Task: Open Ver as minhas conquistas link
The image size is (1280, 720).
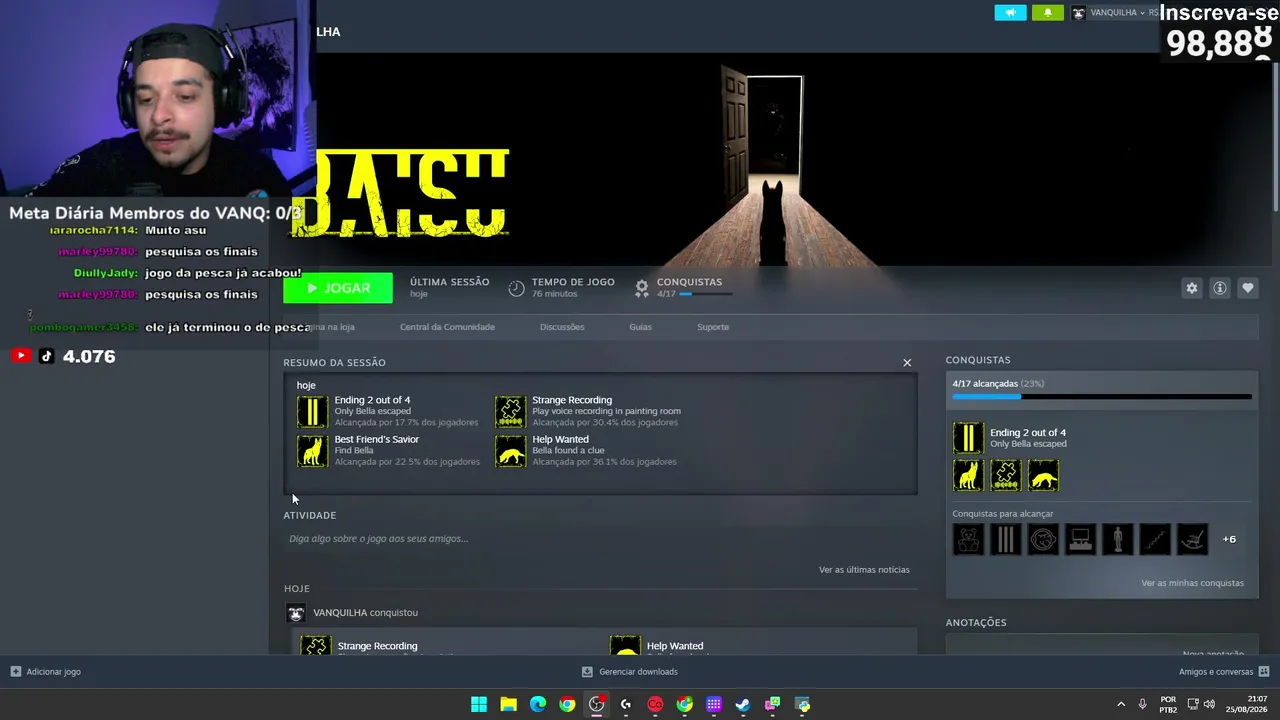Action: coord(1192,583)
